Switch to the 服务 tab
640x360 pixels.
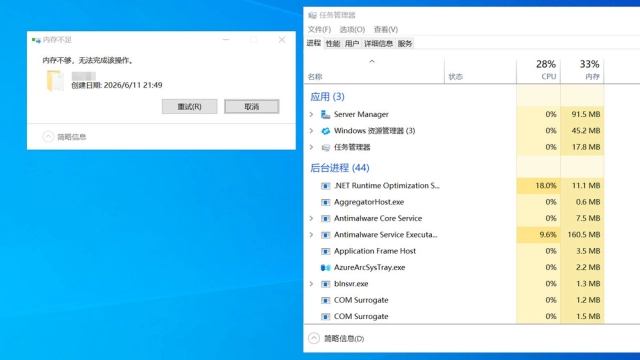[x=405, y=43]
